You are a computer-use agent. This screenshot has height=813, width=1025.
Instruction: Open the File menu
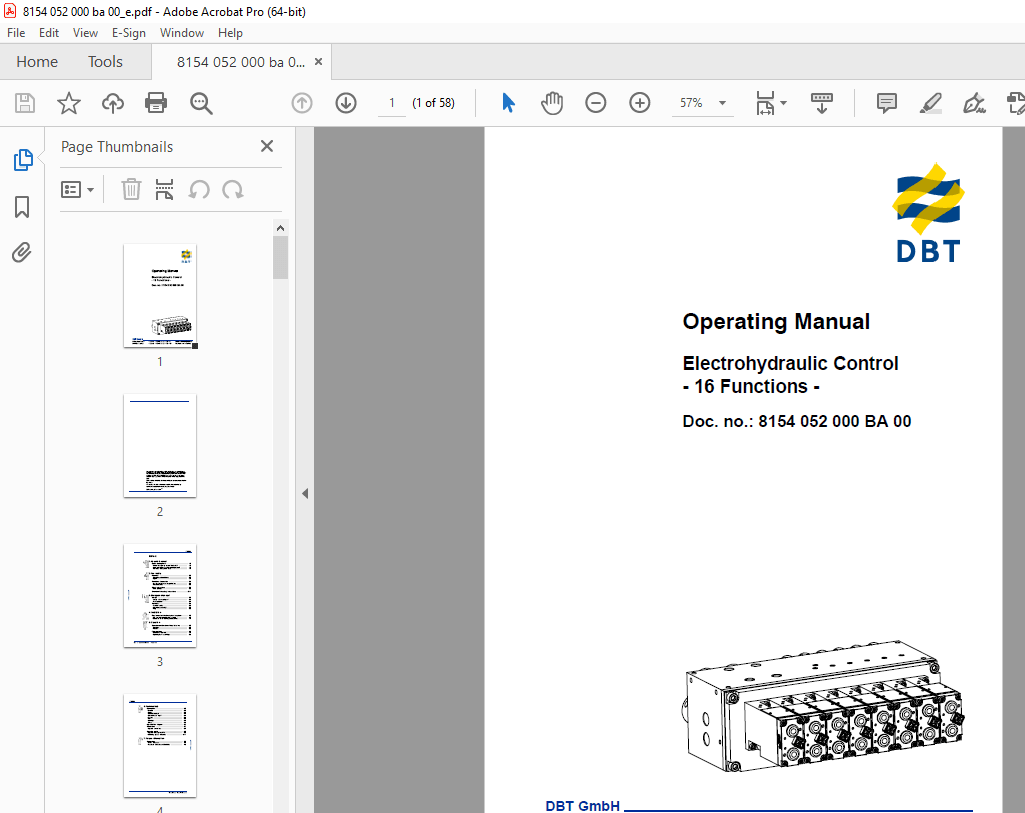point(16,33)
